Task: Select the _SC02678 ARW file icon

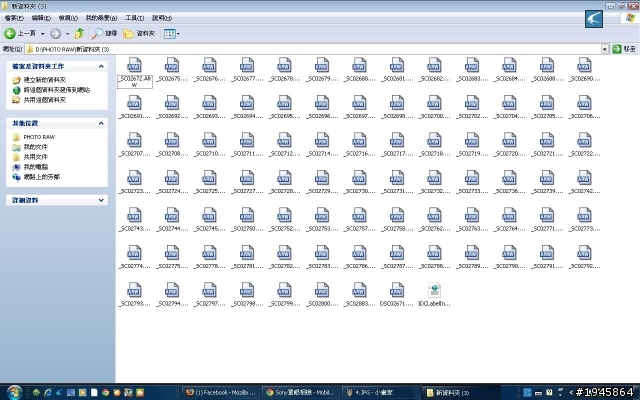Action: 284,65
